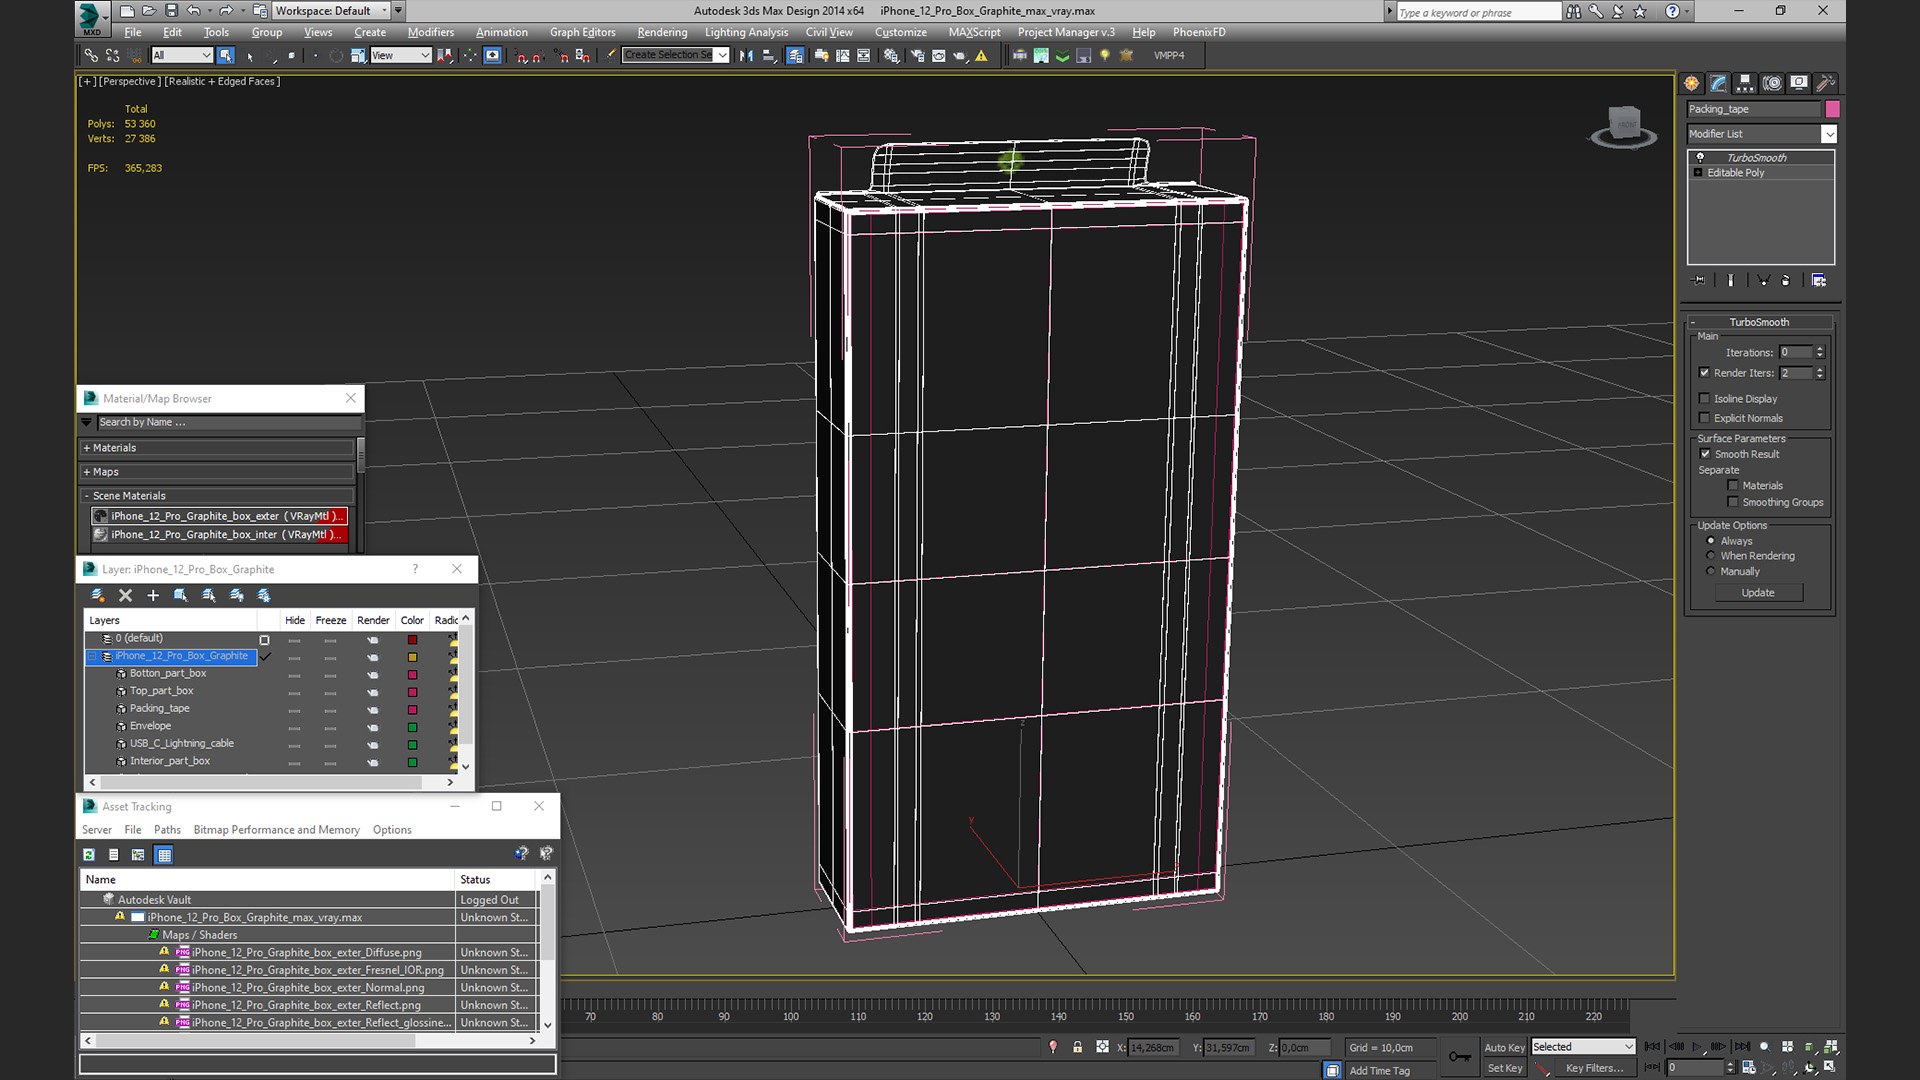Click the TurboSmooth Update button
This screenshot has height=1080, width=1920.
1758,593
